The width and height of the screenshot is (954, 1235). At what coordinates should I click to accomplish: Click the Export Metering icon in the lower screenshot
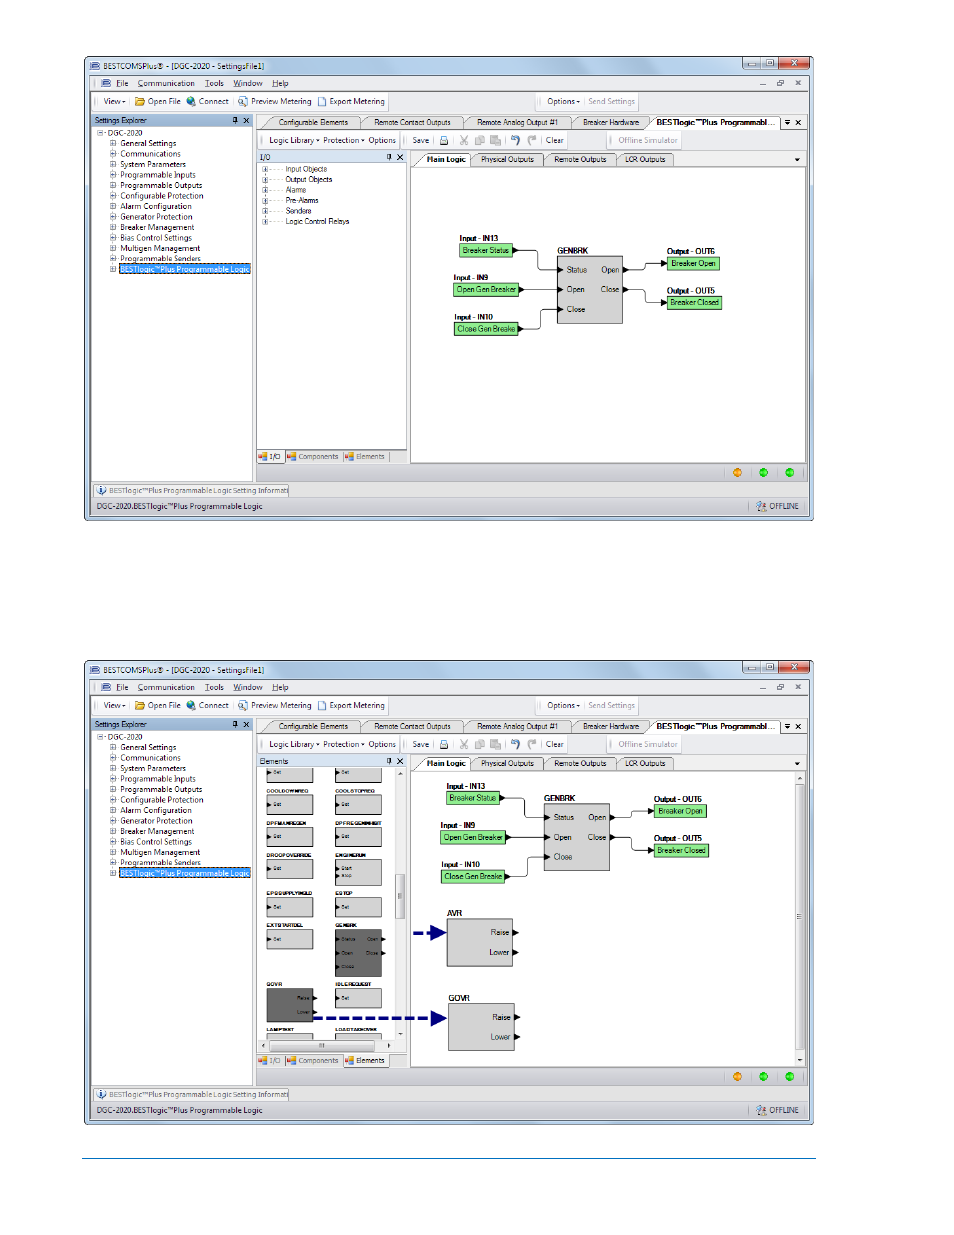tap(322, 705)
